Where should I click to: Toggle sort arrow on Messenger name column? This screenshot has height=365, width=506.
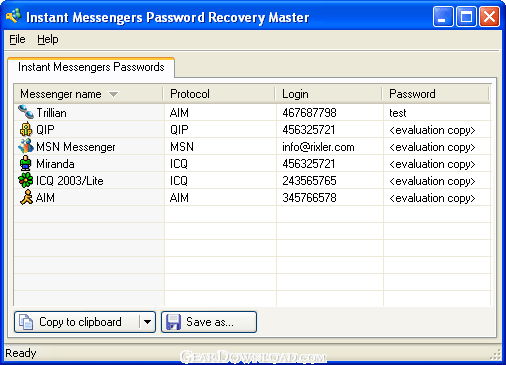pyautogui.click(x=113, y=94)
